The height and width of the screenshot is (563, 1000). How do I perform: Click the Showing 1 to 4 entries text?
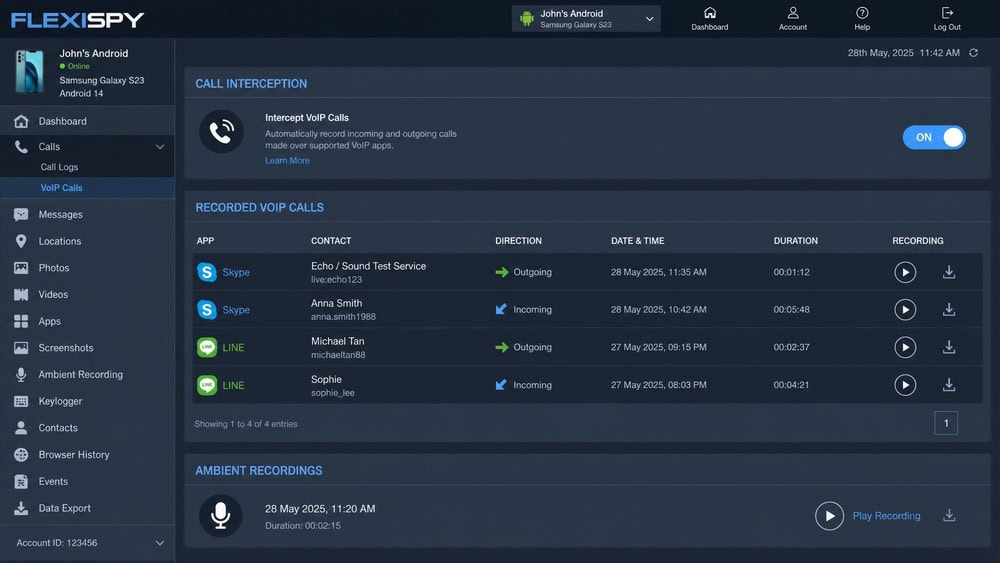(246, 424)
